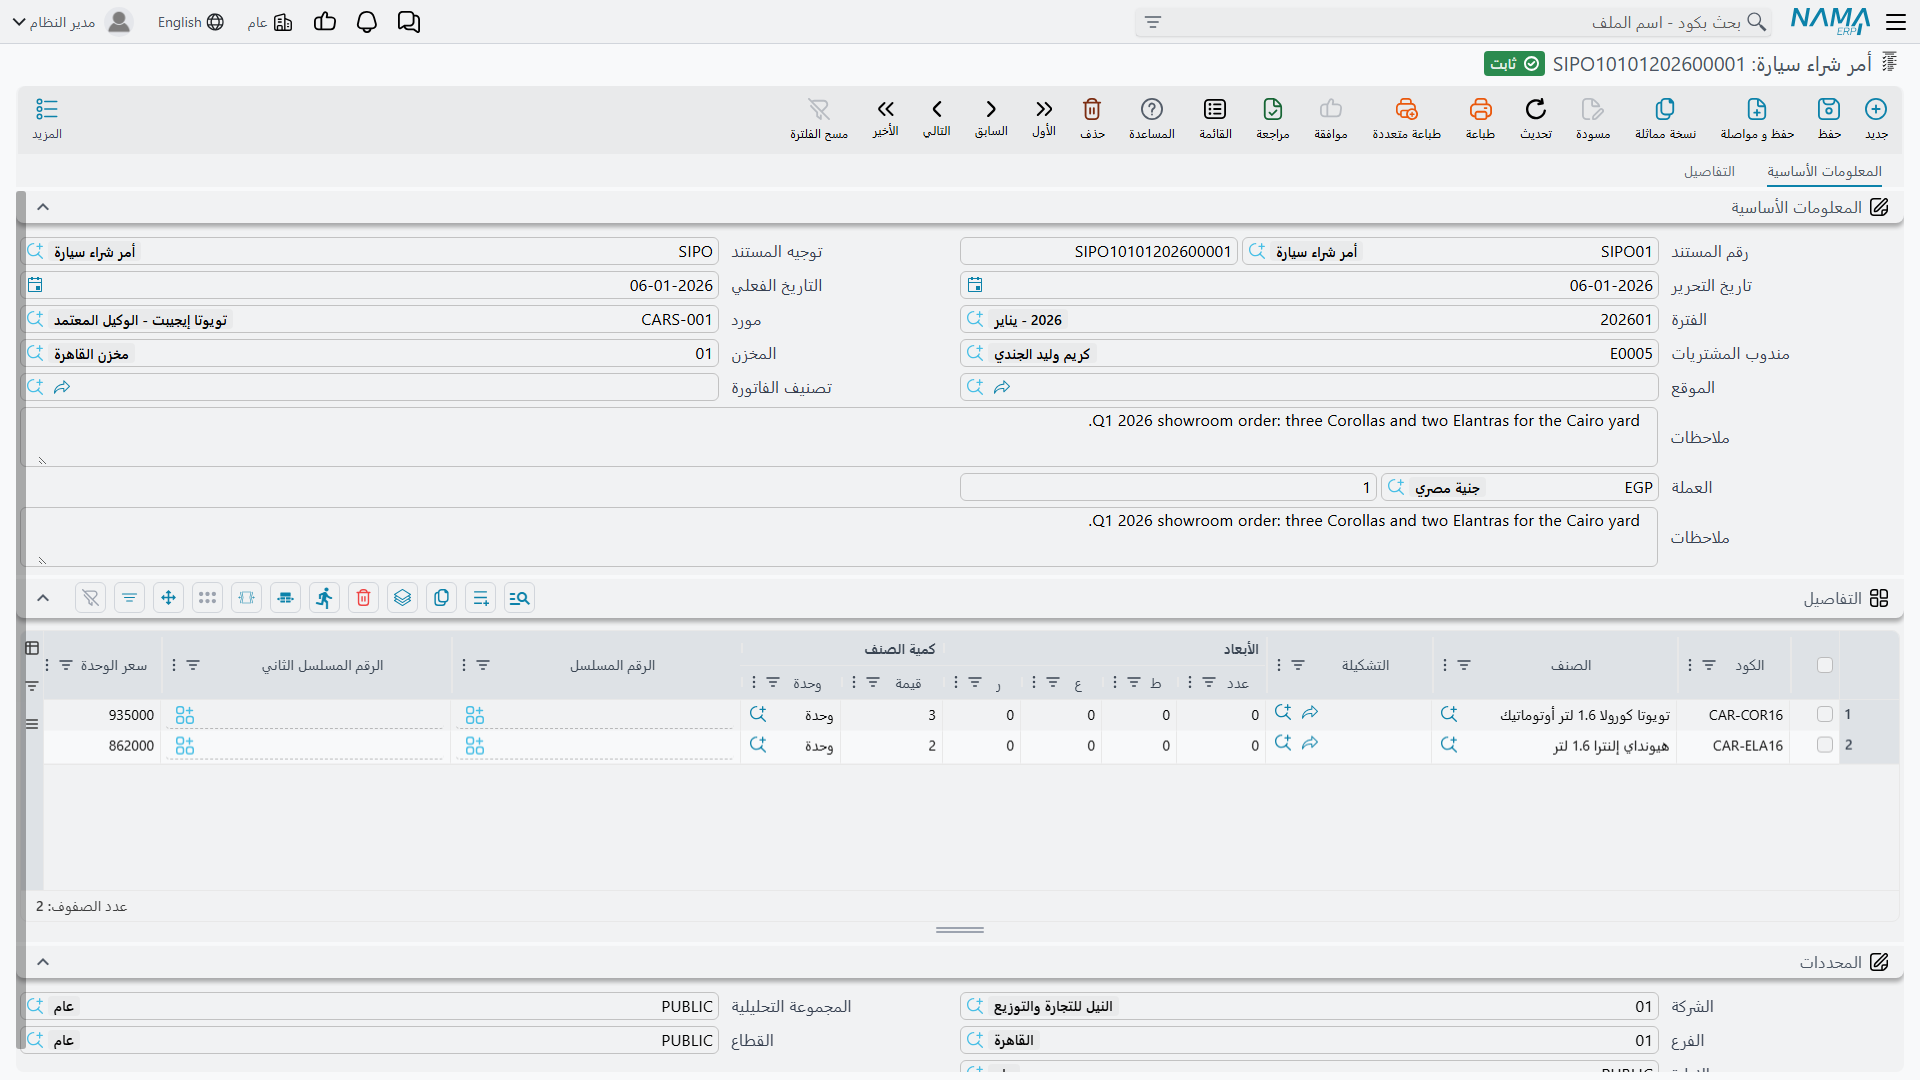1920x1080 pixels.
Task: Look up the مورد supplier field
Action: [35, 319]
